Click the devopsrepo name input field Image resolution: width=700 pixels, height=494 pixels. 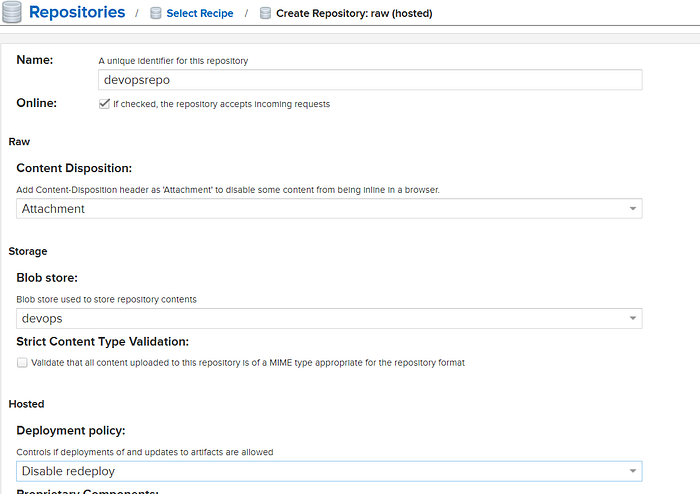click(x=370, y=80)
